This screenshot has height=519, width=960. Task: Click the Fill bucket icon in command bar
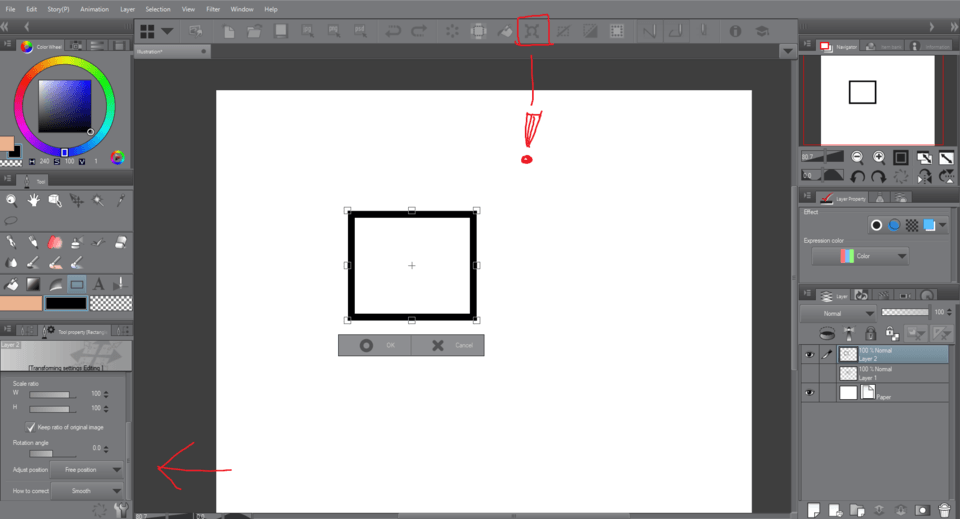[x=505, y=31]
